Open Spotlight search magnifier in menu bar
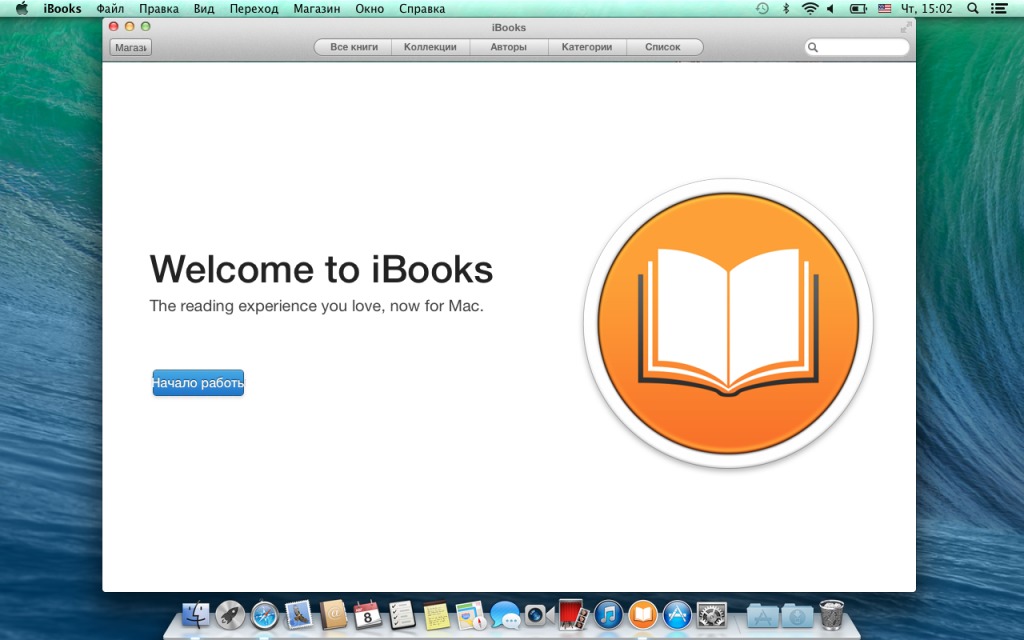This screenshot has width=1024, height=640. pos(970,8)
